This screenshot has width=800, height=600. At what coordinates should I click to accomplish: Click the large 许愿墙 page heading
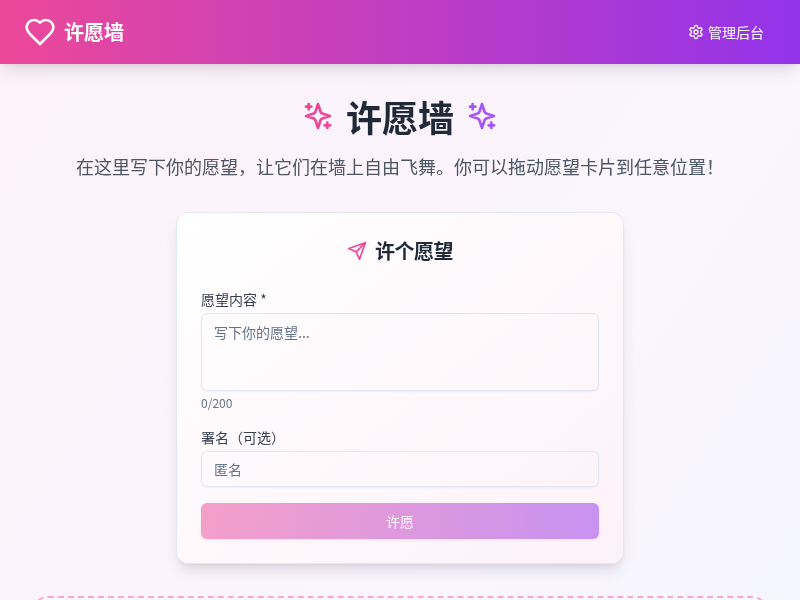[400, 117]
